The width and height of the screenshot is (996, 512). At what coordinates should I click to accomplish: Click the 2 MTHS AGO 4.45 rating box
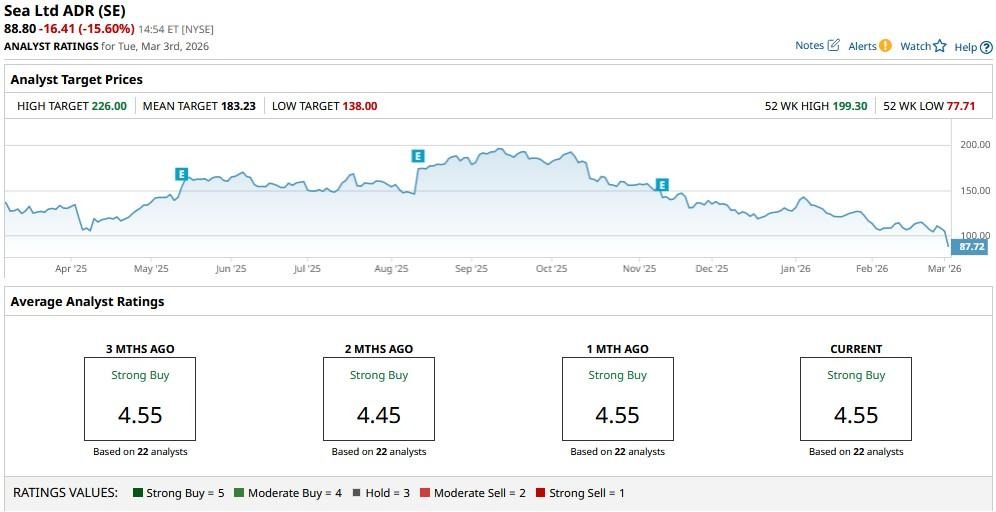[379, 399]
